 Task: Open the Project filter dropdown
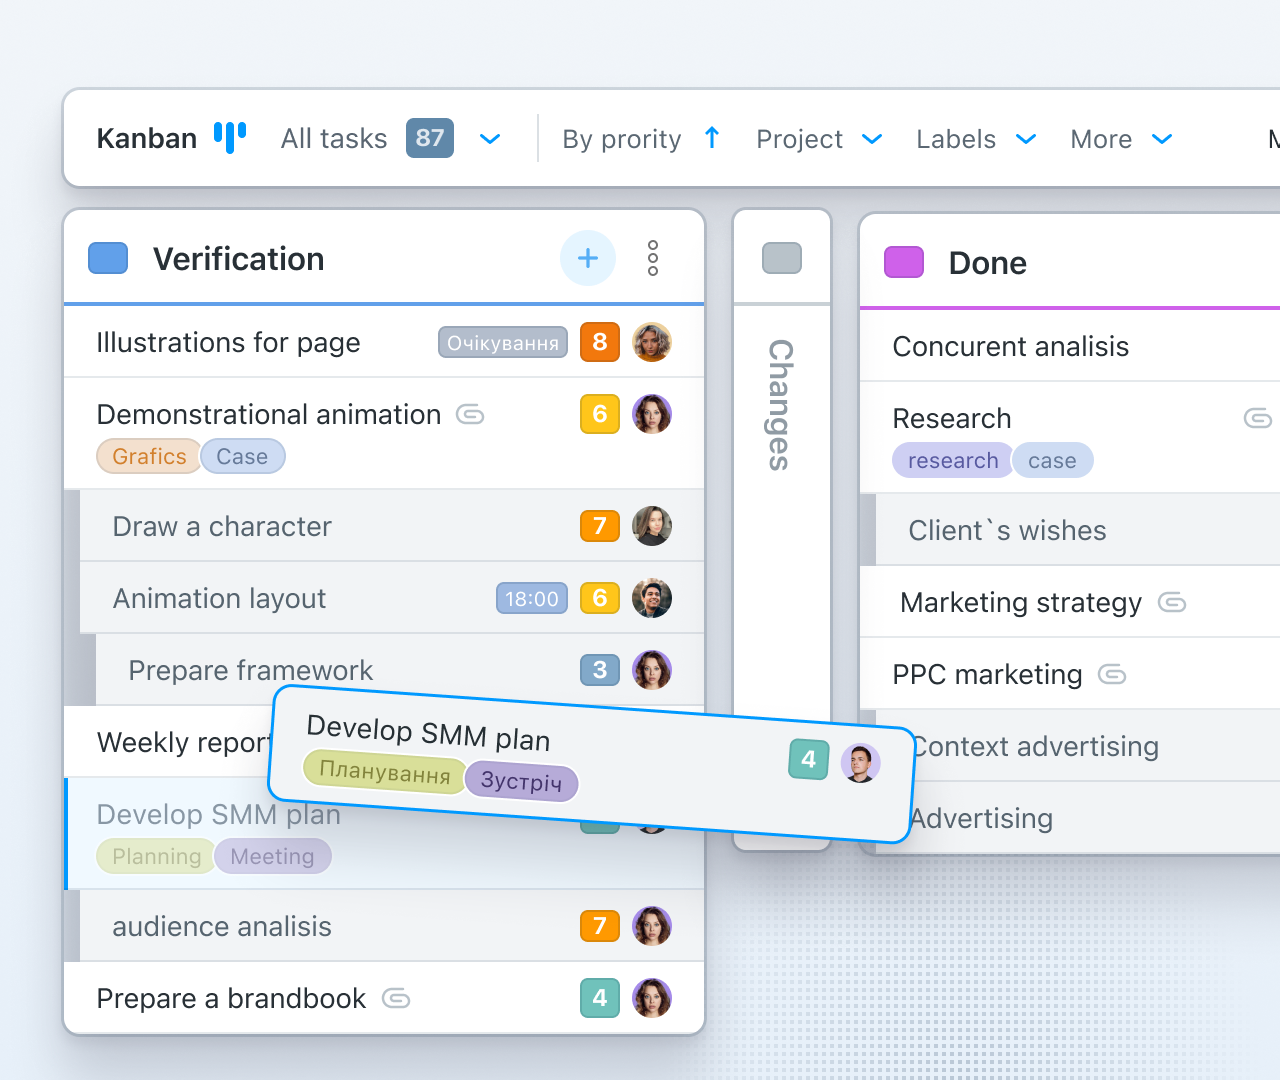[x=872, y=139]
